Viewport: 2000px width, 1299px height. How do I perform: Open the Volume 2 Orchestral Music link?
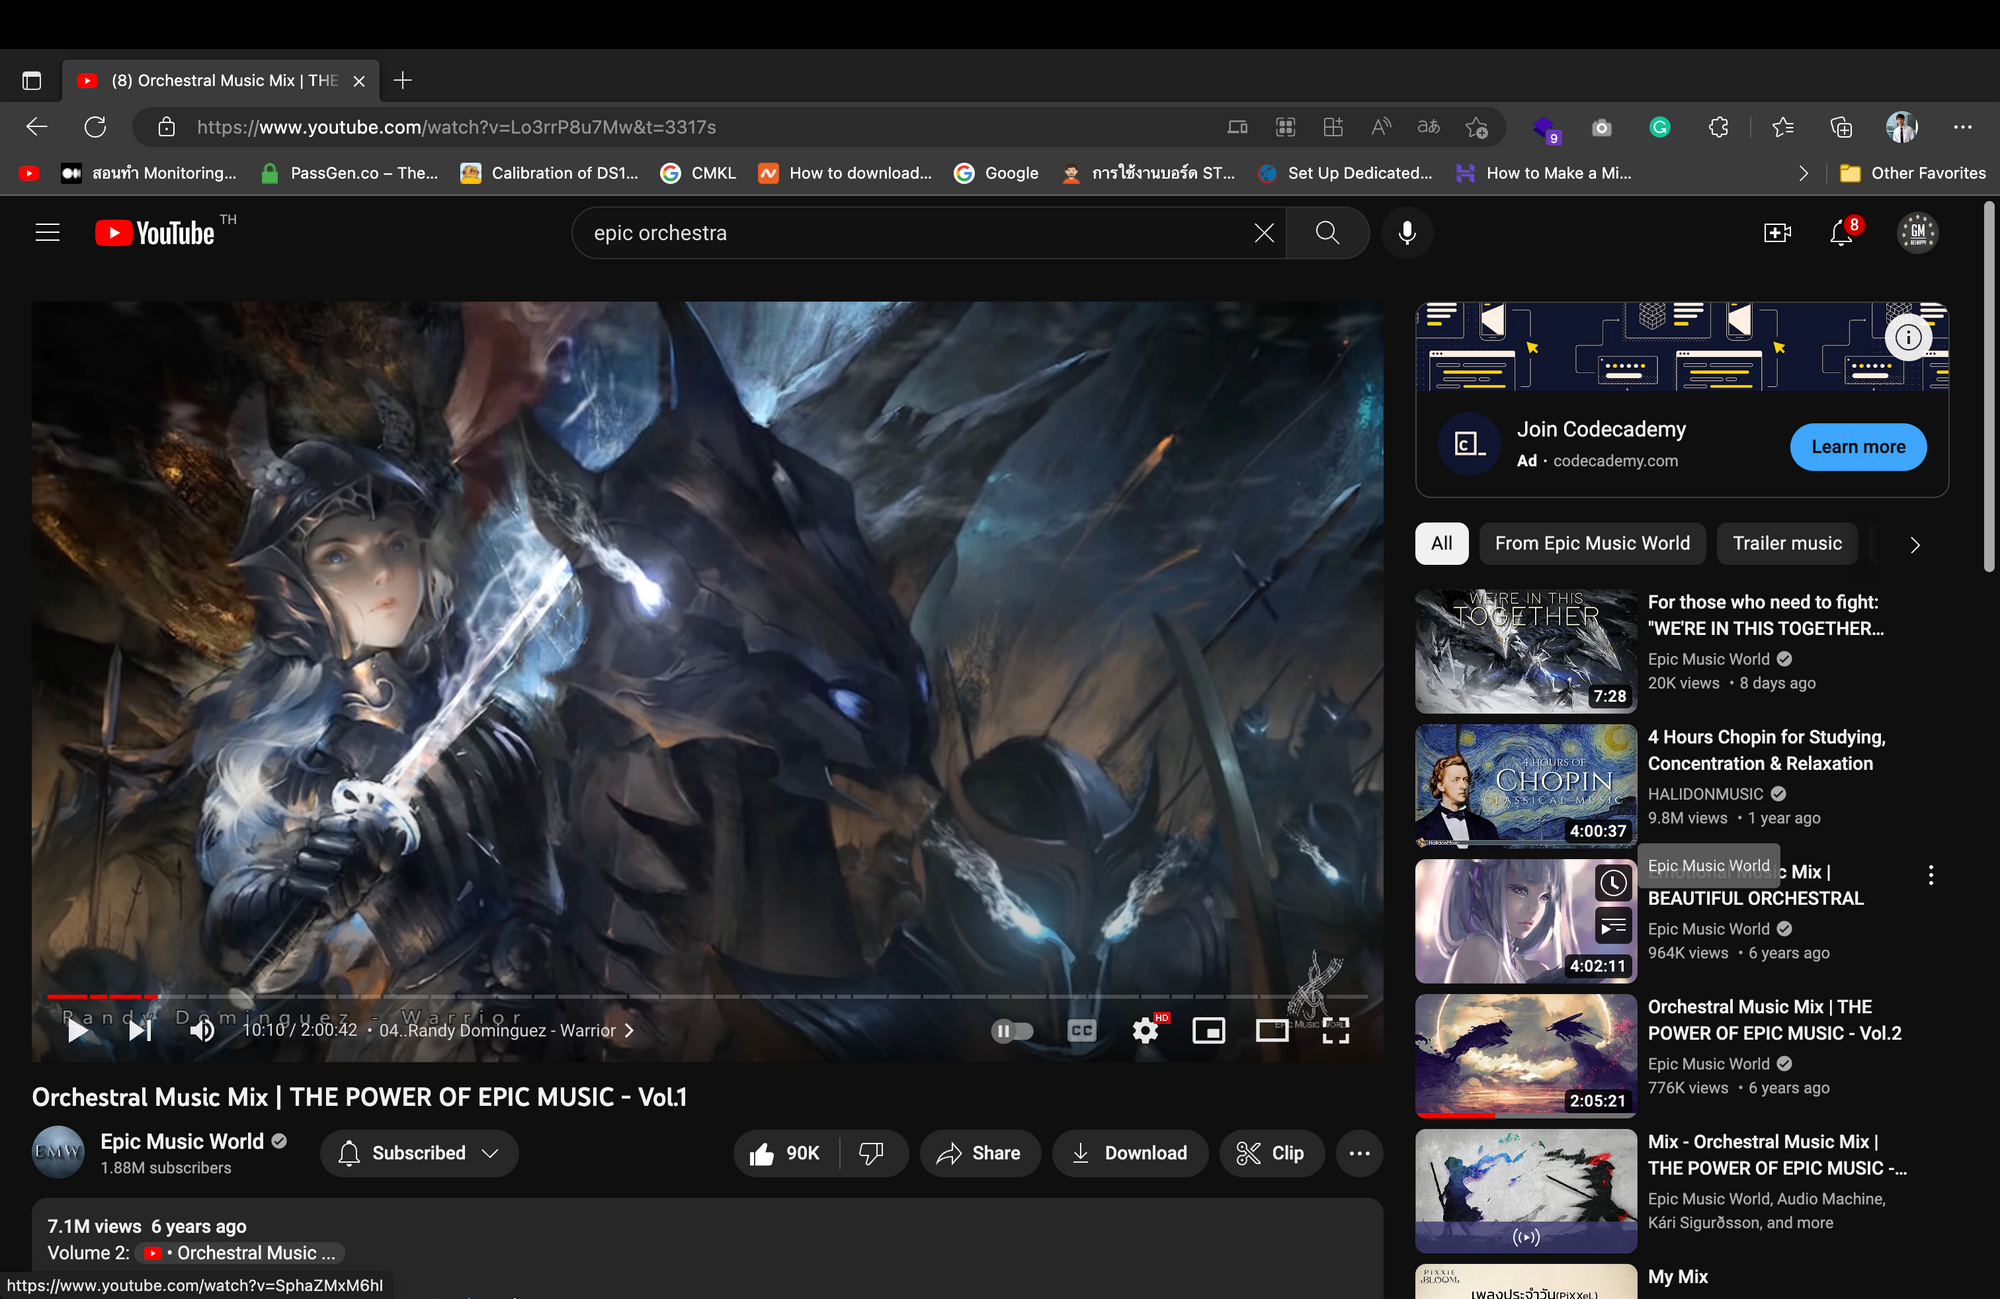click(x=240, y=1253)
